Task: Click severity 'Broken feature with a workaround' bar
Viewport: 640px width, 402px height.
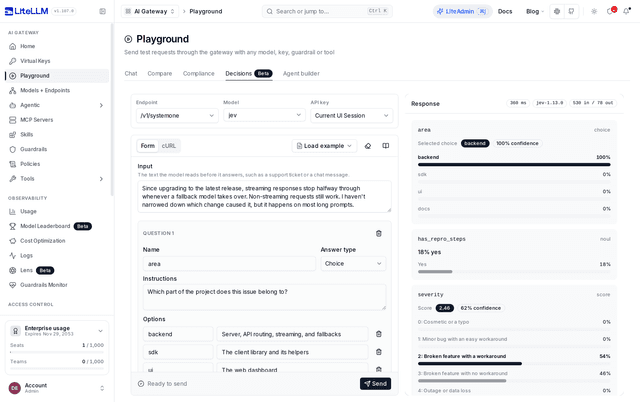Action: pyautogui.click(x=514, y=363)
